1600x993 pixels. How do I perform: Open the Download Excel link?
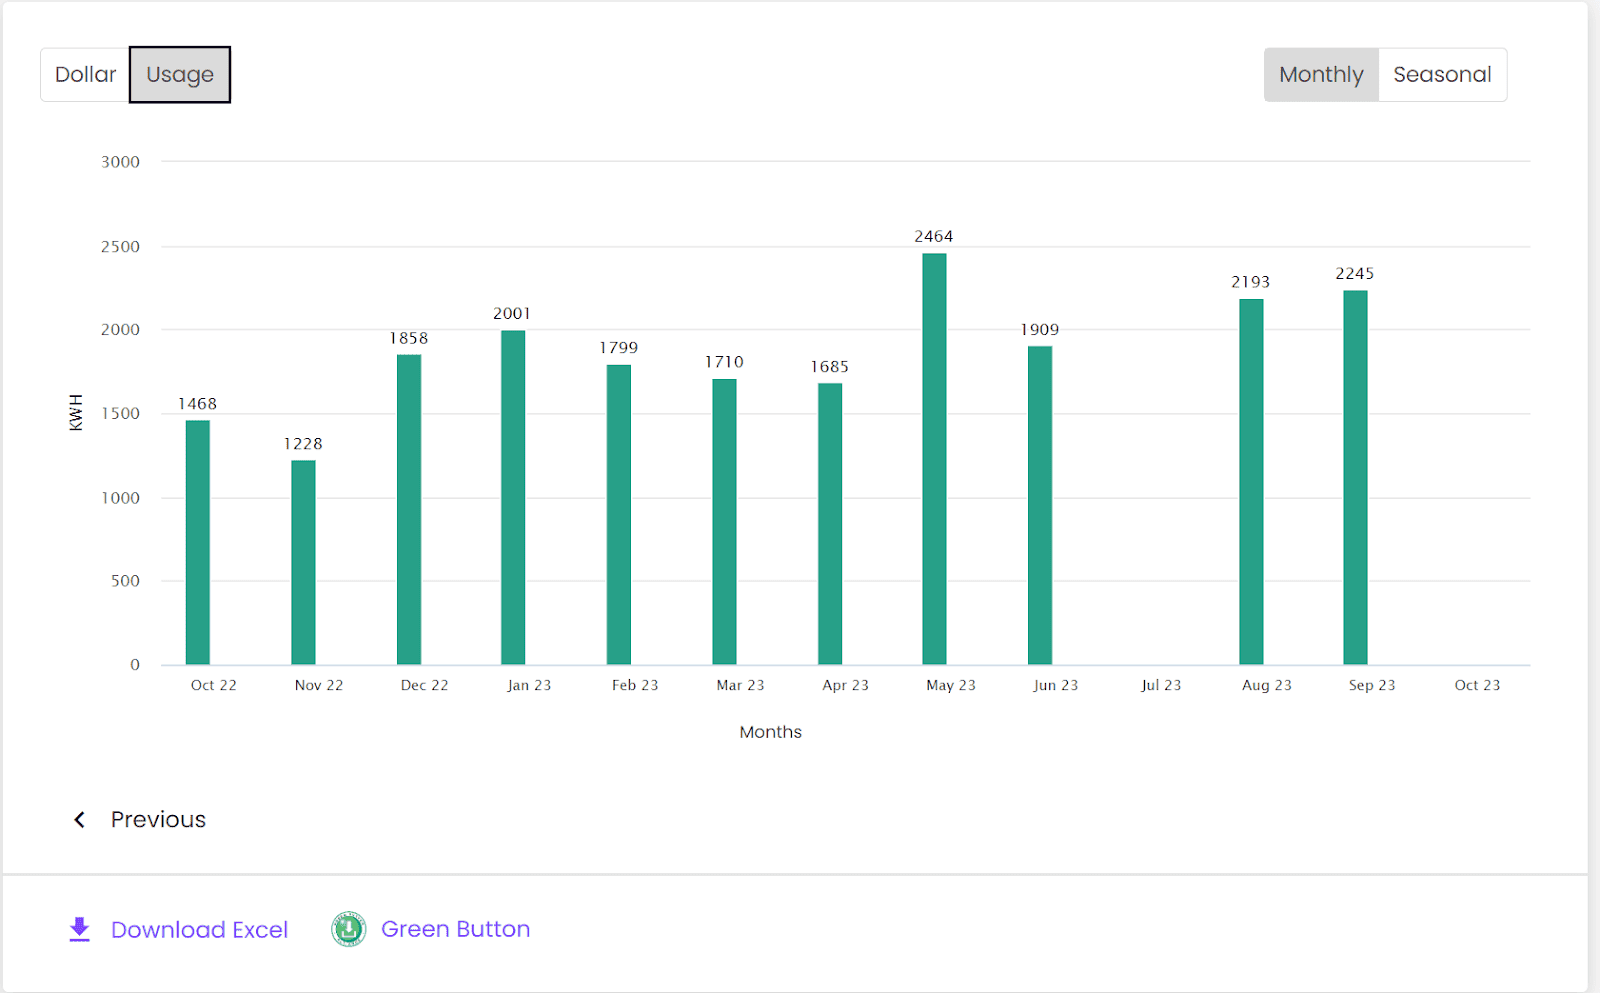[199, 930]
